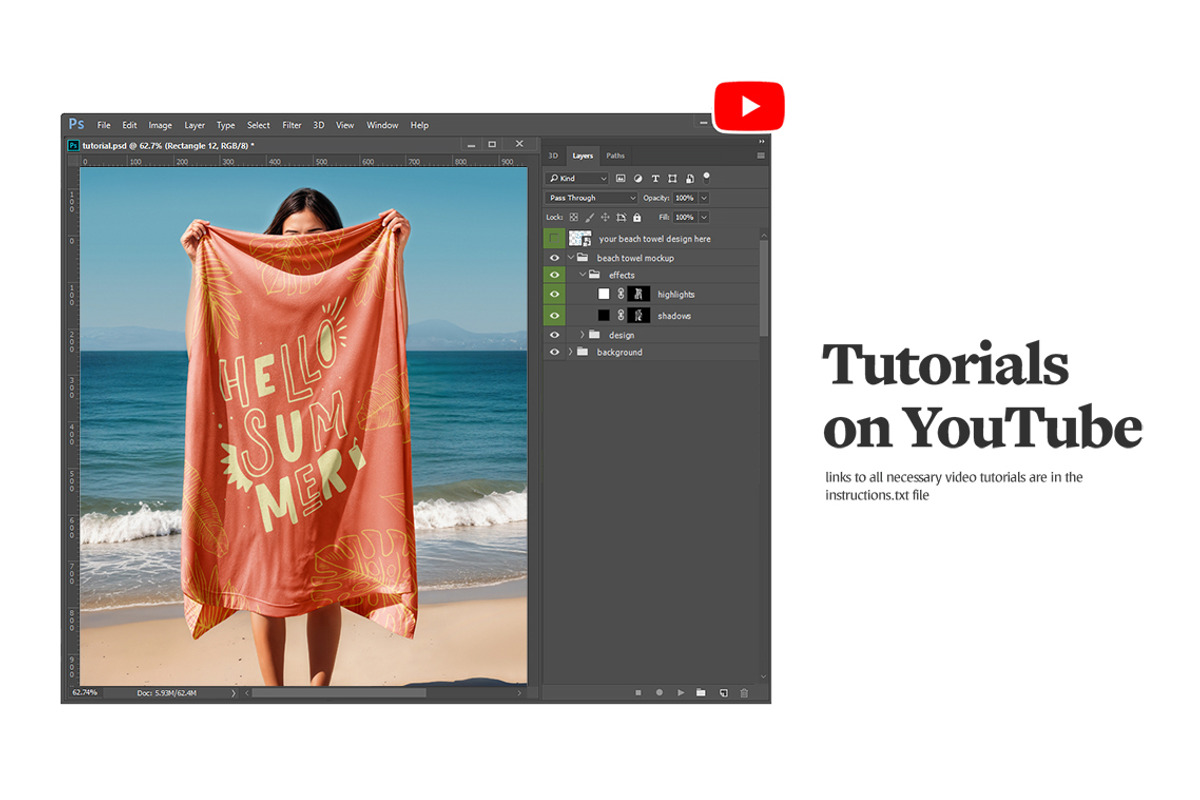1200x800 pixels.
Task: Filter layers by adjustment layers icon
Action: 638,178
